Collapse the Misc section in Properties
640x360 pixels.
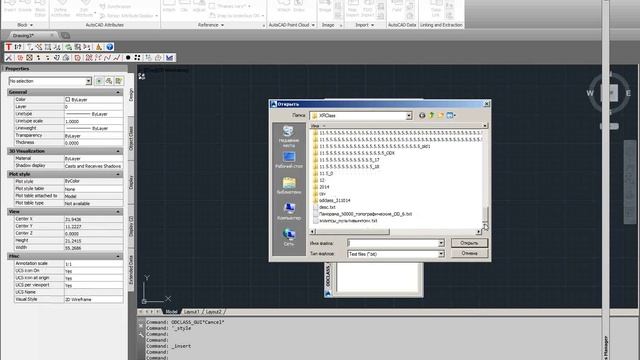point(118,256)
